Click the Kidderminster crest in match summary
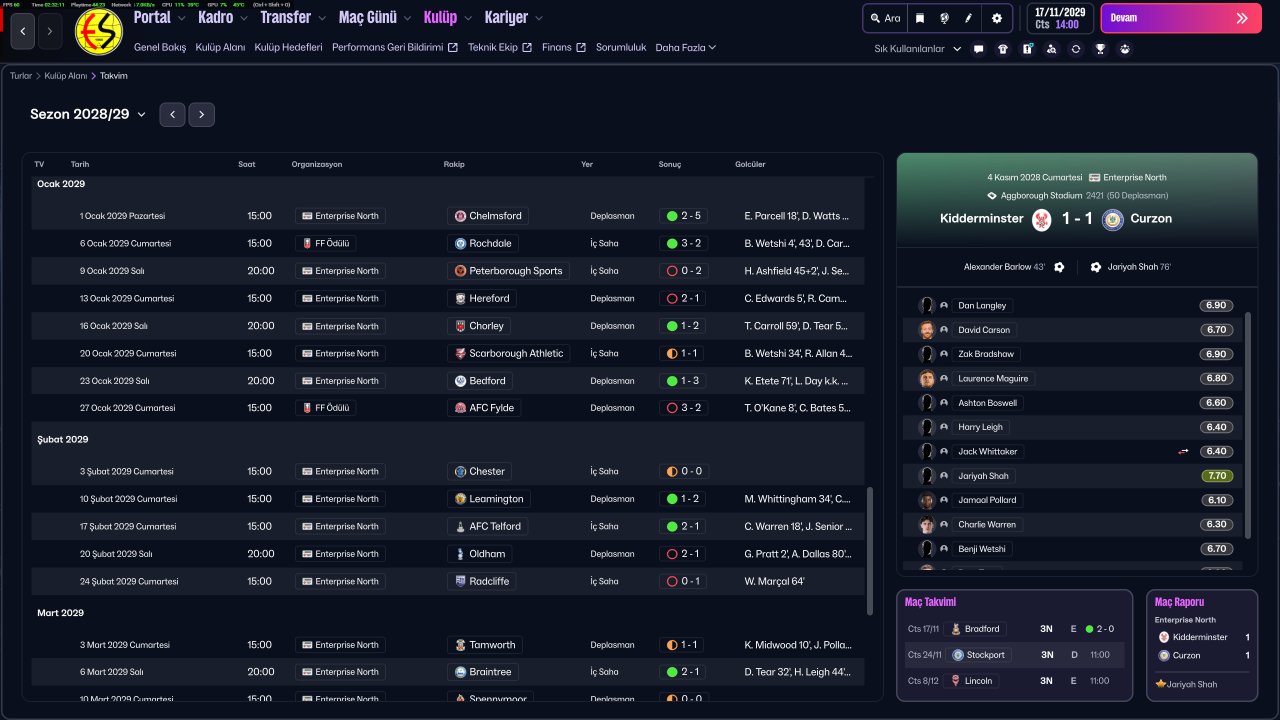The width and height of the screenshot is (1280, 720). [x=1042, y=219]
